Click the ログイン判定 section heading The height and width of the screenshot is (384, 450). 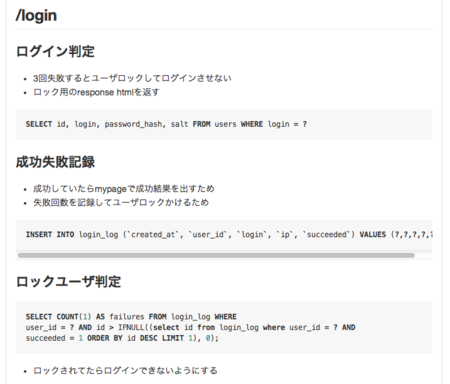[55, 51]
